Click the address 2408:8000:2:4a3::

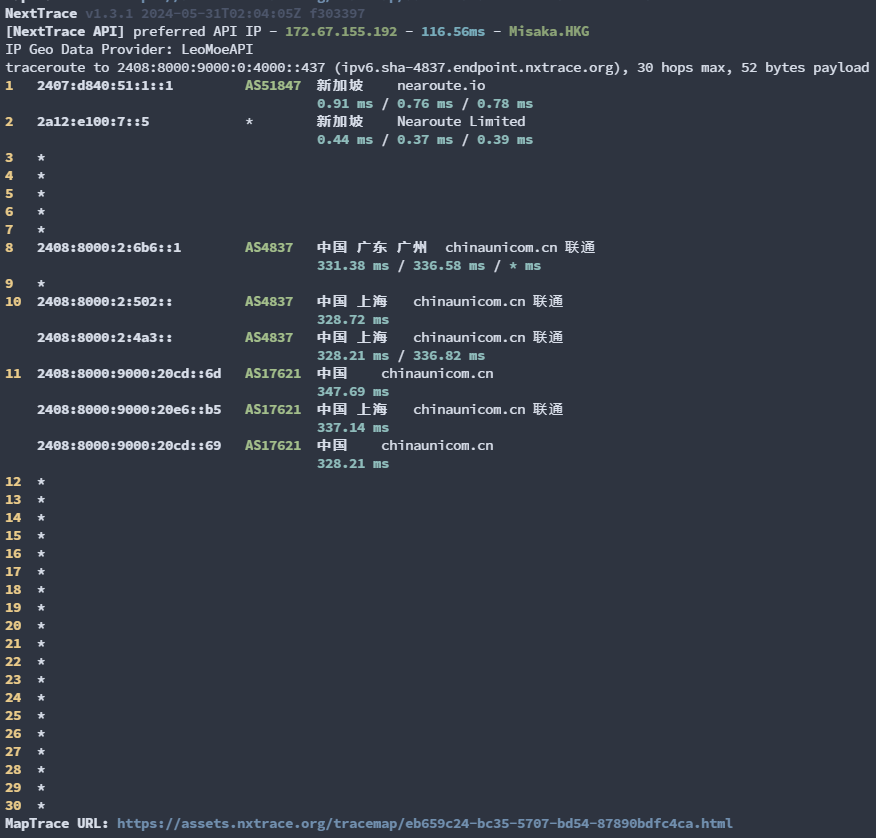pos(105,337)
